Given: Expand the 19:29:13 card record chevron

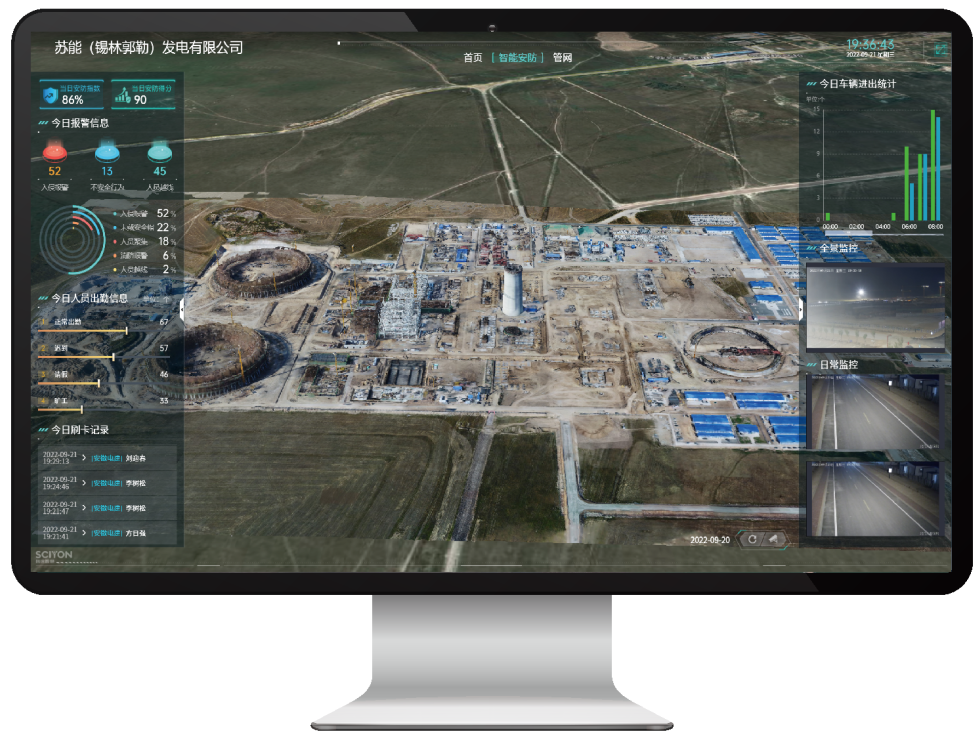Looking at the screenshot, I should pos(84,458).
